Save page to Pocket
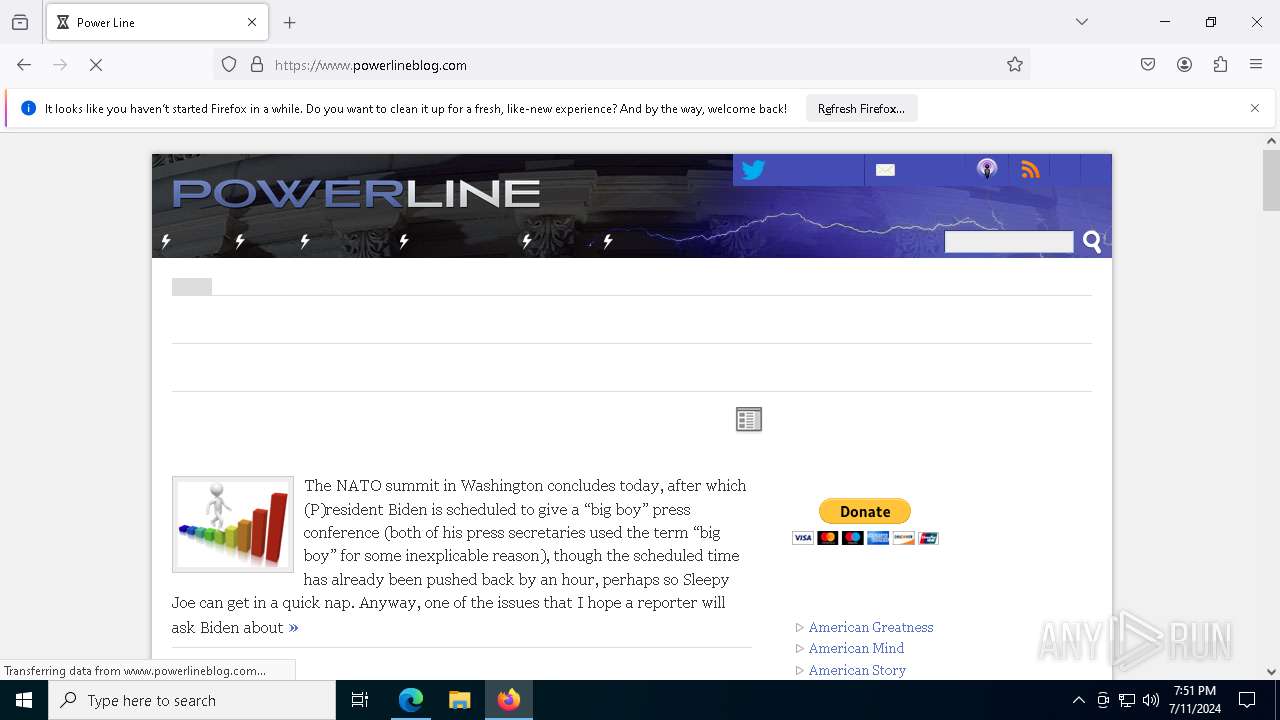The height and width of the screenshot is (720, 1280). click(x=1148, y=65)
